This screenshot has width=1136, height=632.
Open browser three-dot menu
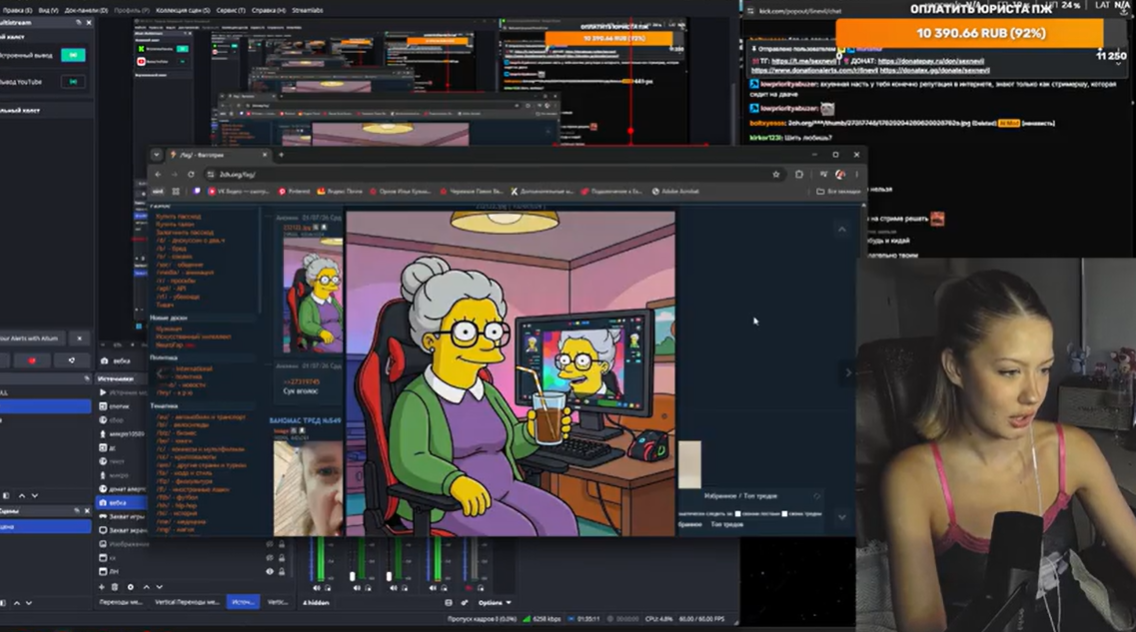click(856, 174)
